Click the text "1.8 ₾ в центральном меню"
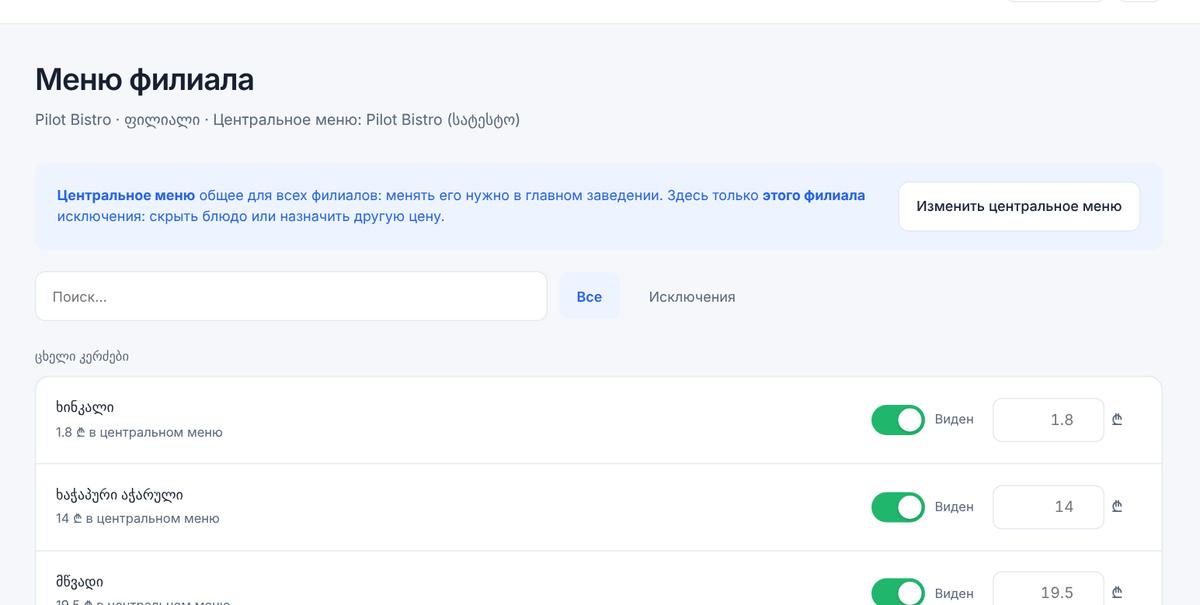The width and height of the screenshot is (1200, 605). pos(139,433)
